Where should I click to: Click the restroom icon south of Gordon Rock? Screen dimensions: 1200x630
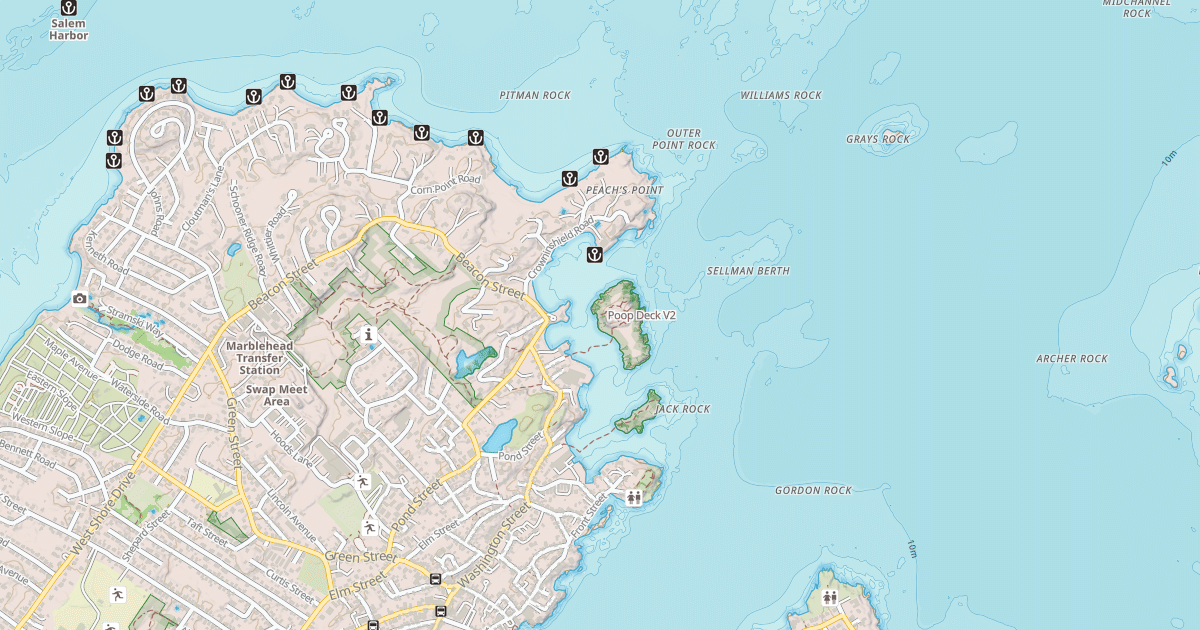[830, 597]
